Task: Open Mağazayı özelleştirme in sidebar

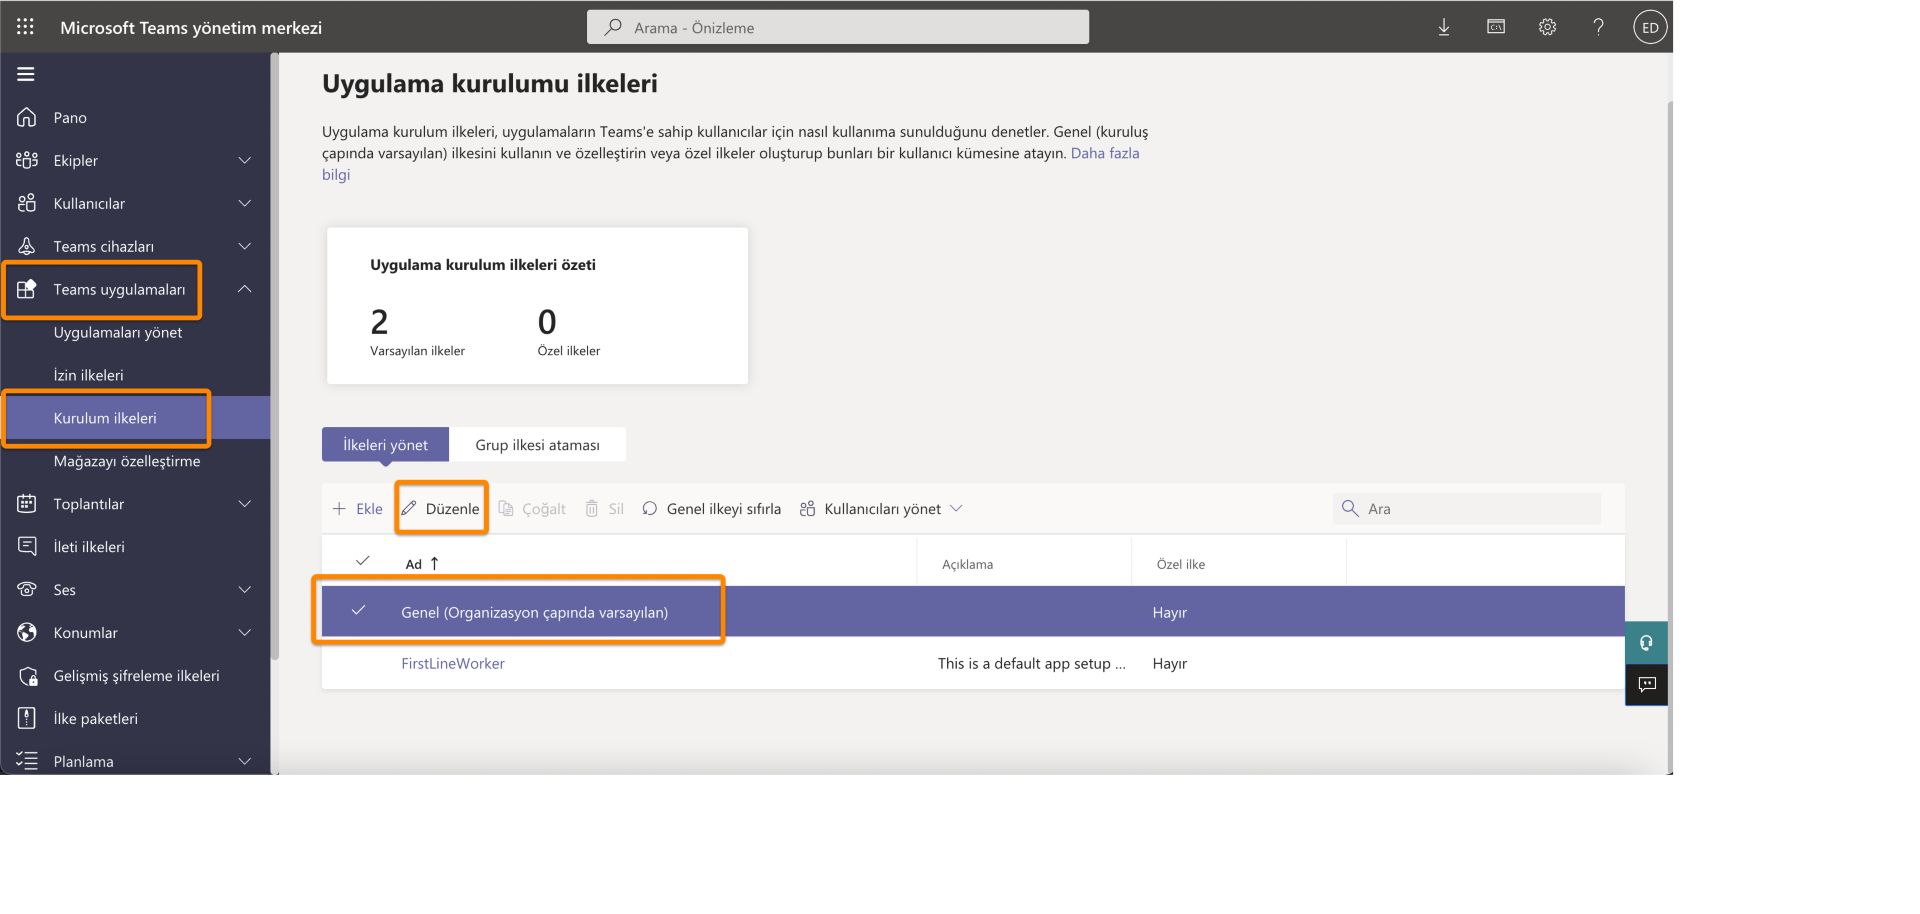Action: pyautogui.click(x=127, y=461)
